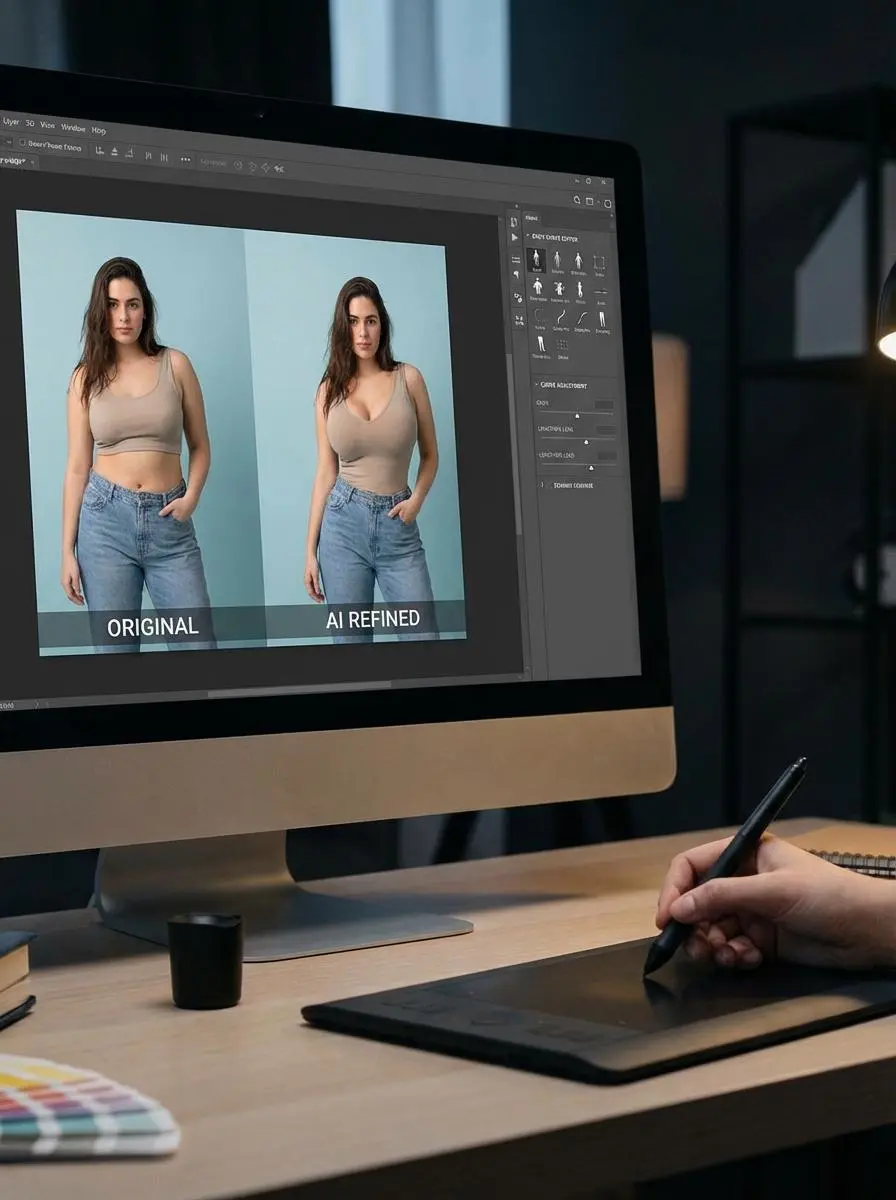The width and height of the screenshot is (896, 1200).
Task: Open the ellipsis overflow icon on the options bar
Action: pos(184,158)
